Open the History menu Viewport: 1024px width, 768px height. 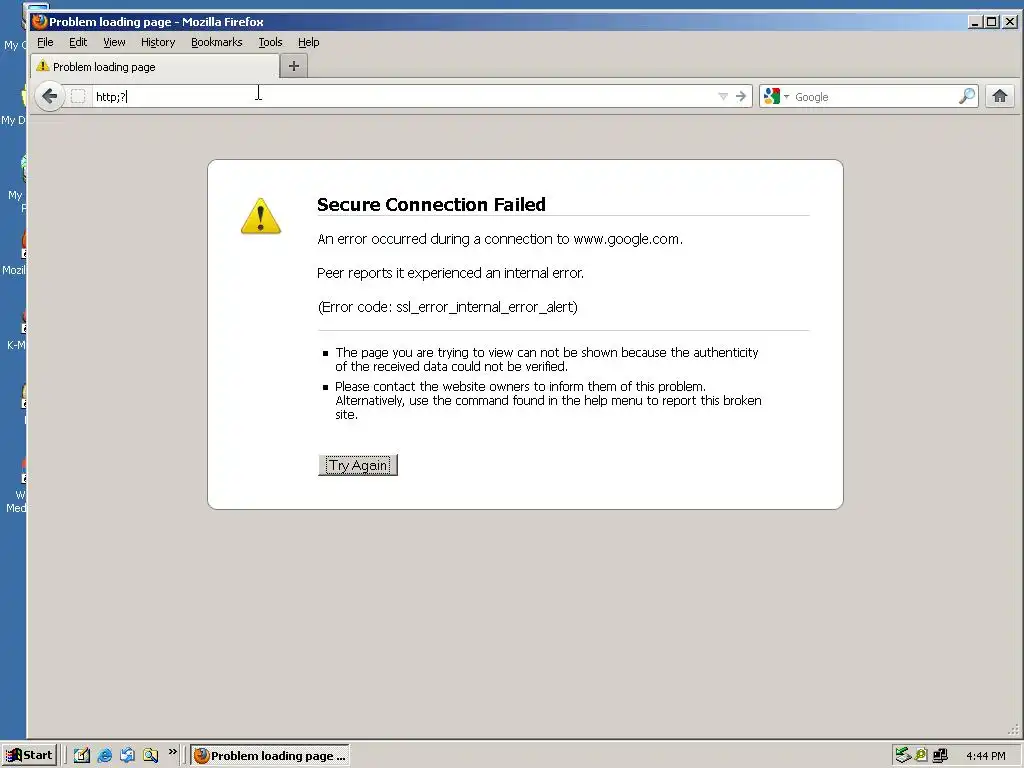point(158,42)
